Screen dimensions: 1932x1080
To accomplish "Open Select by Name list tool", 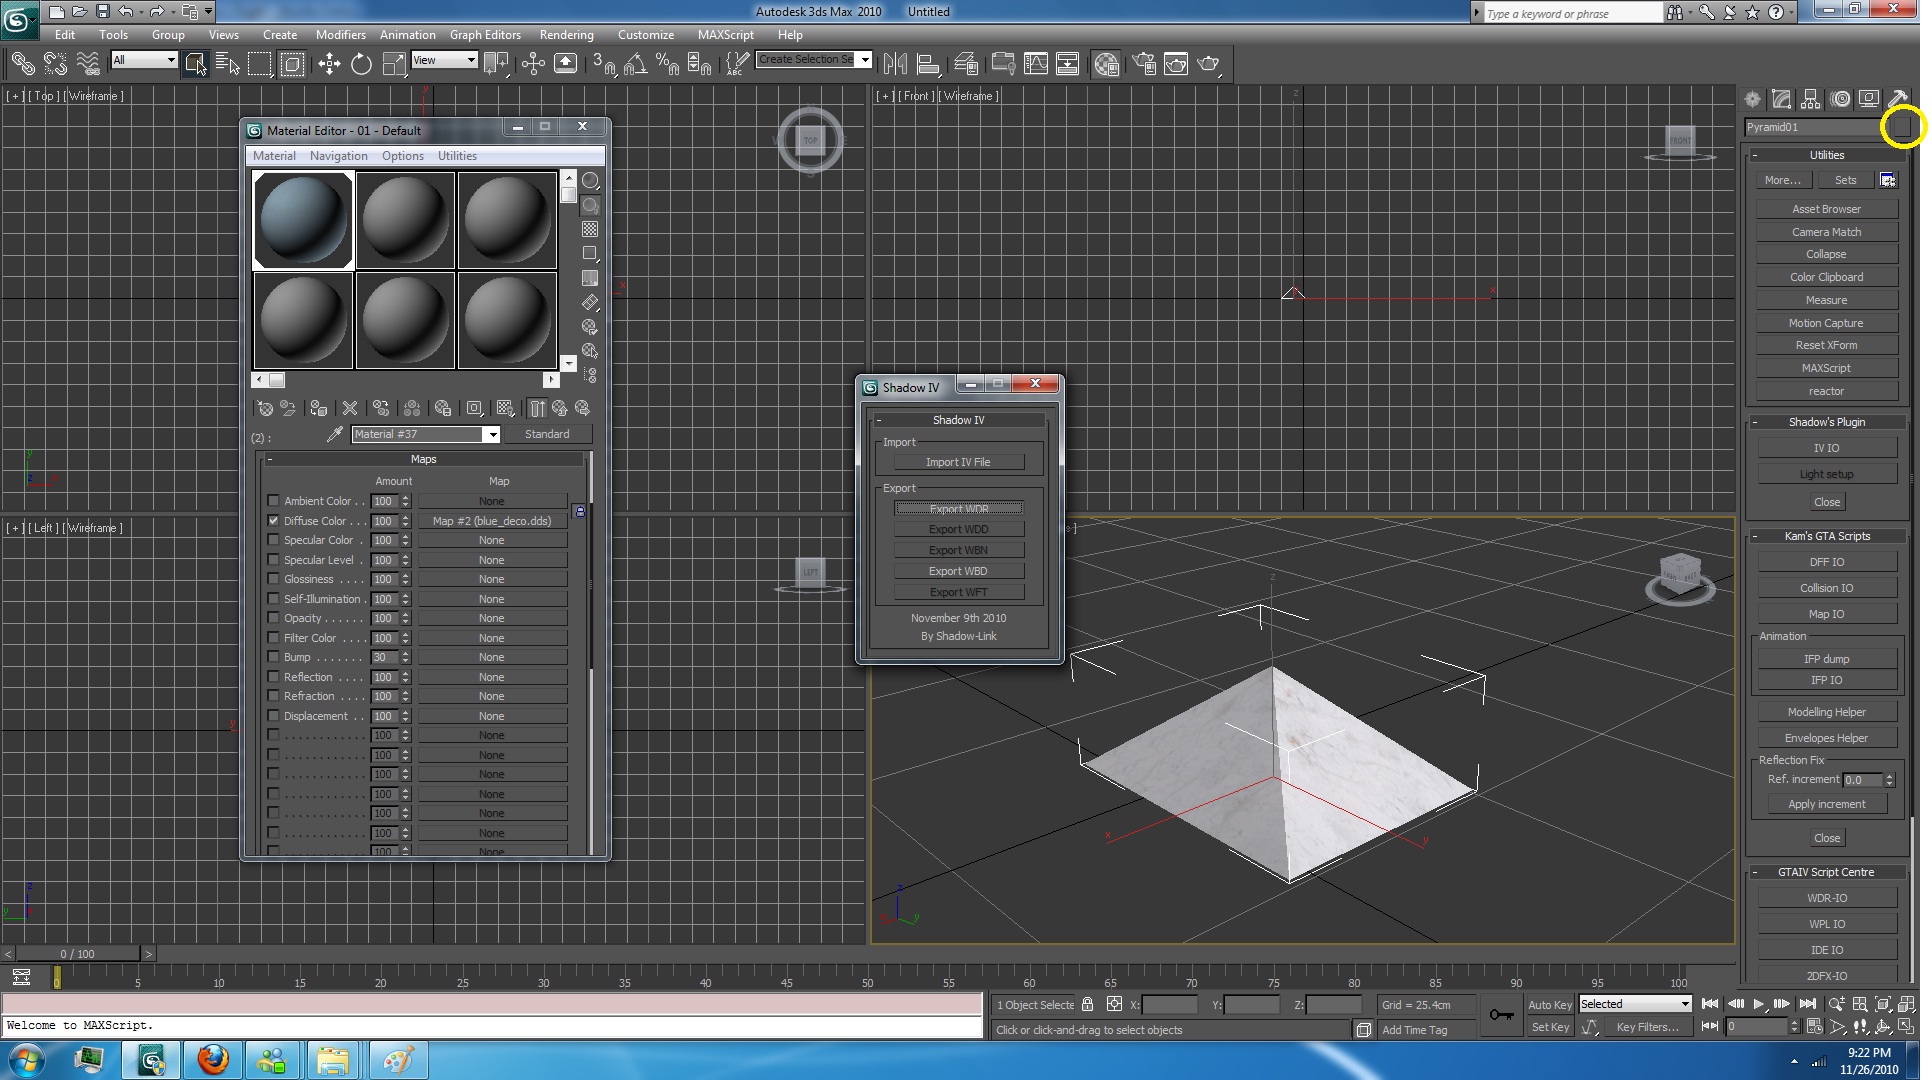I will 227,64.
